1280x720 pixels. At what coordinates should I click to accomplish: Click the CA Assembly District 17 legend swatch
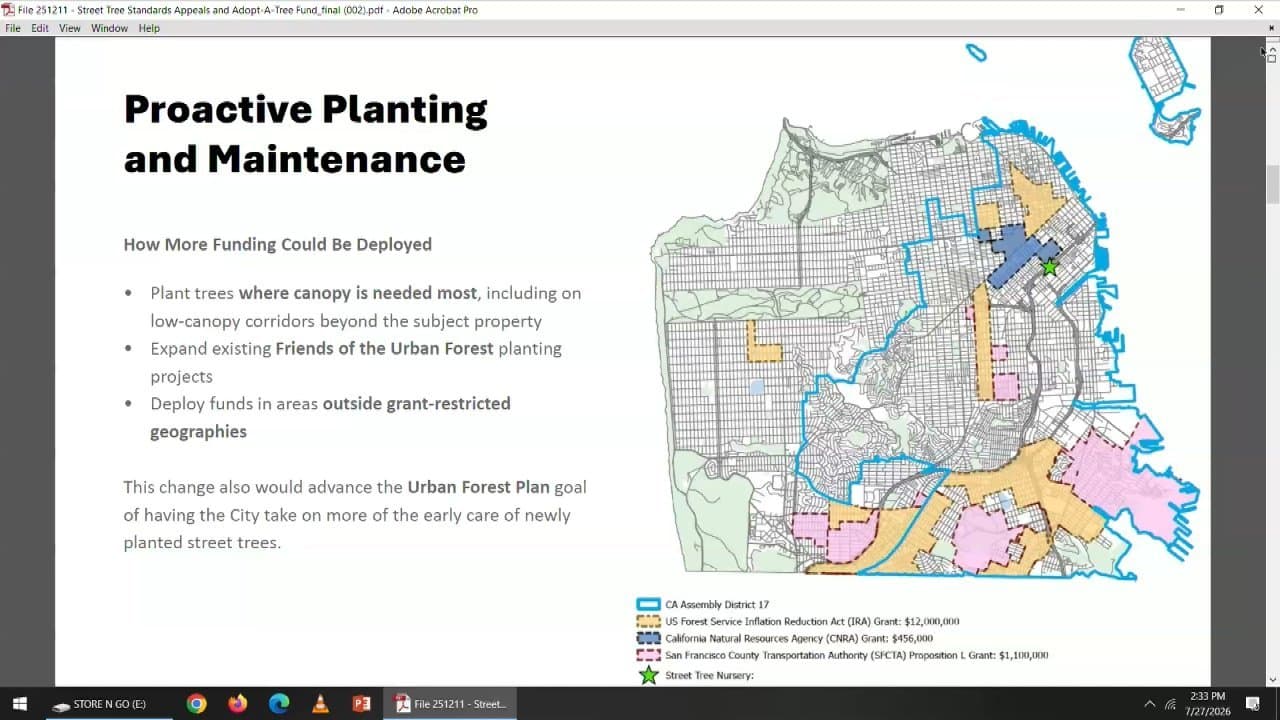(649, 605)
